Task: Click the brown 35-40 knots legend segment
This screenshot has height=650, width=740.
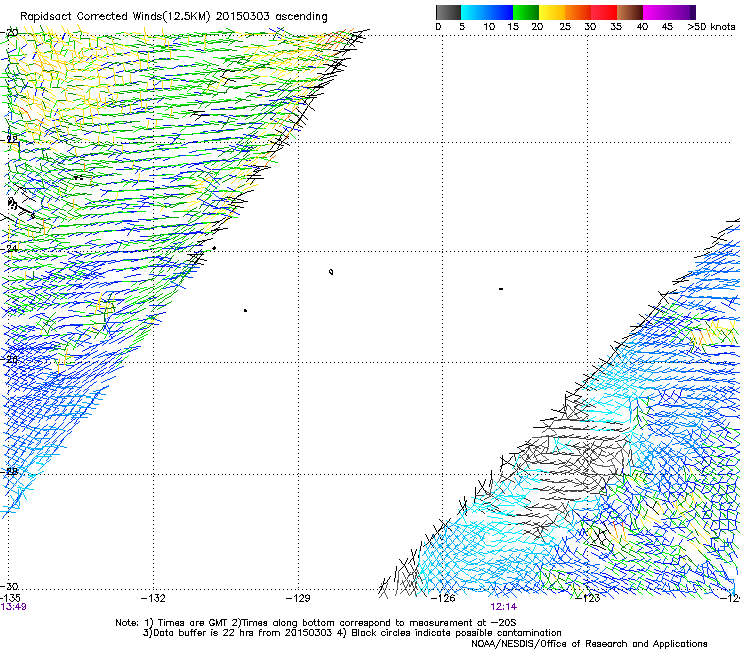Action: point(630,12)
